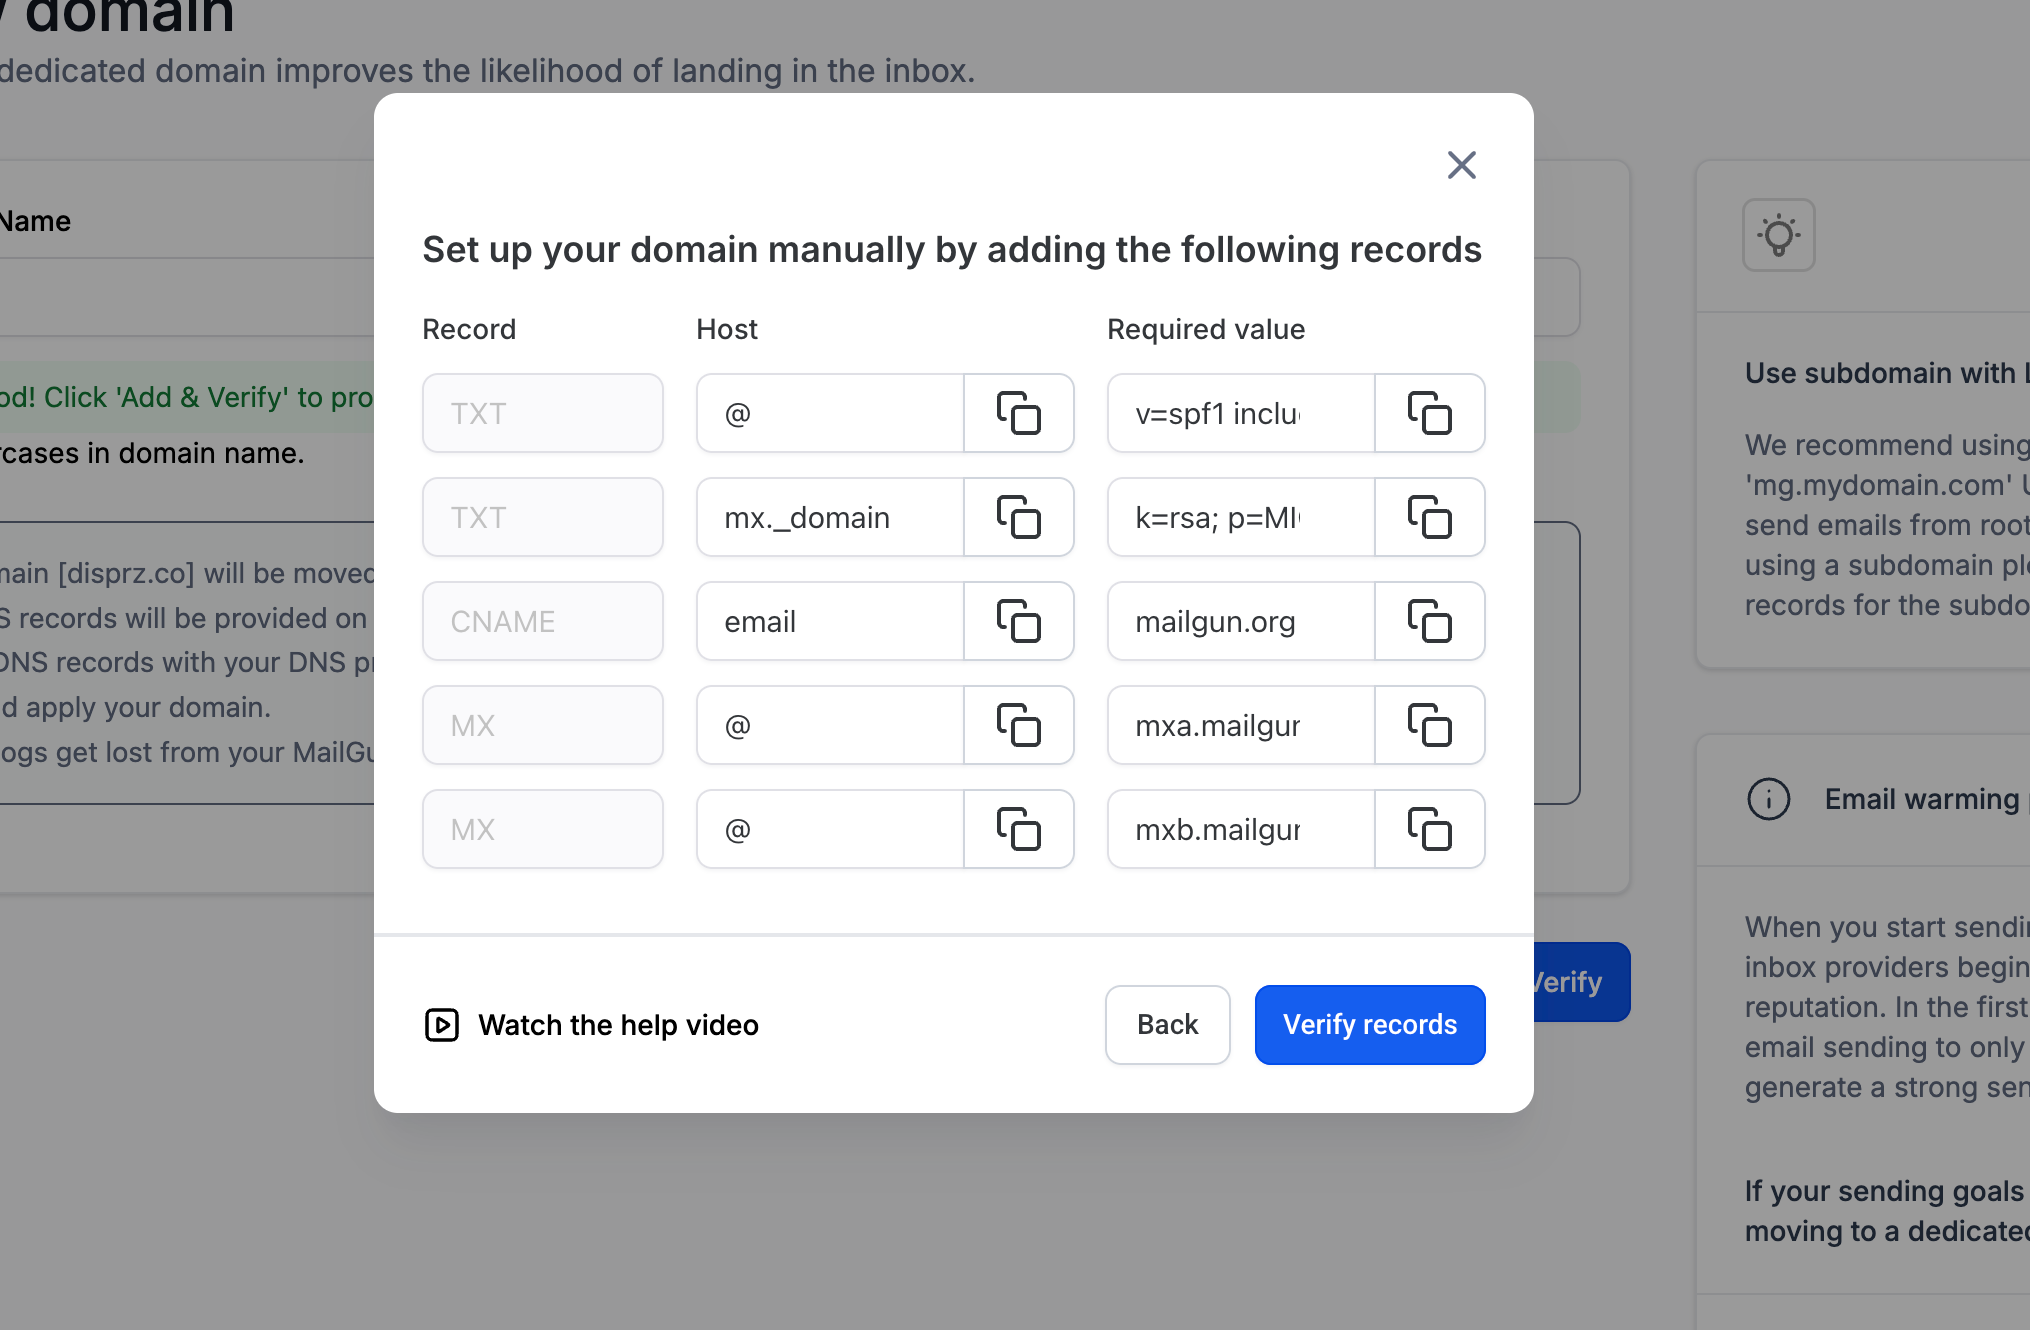Click the video play icon next to help text

click(x=441, y=1025)
